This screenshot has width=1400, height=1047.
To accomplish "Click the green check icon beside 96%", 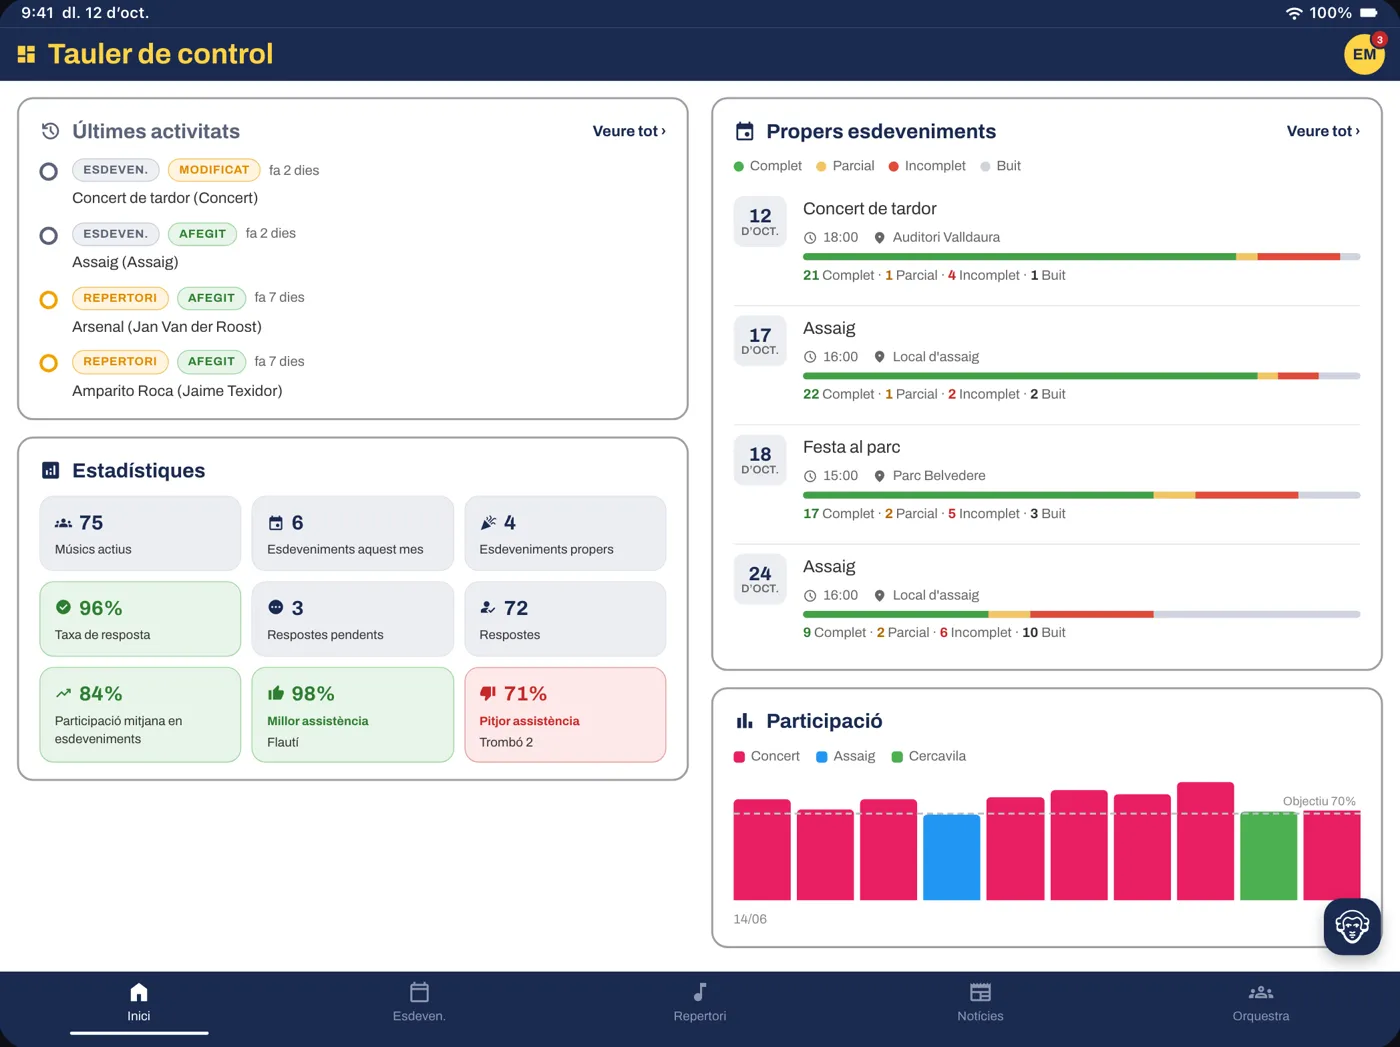I will tap(63, 607).
